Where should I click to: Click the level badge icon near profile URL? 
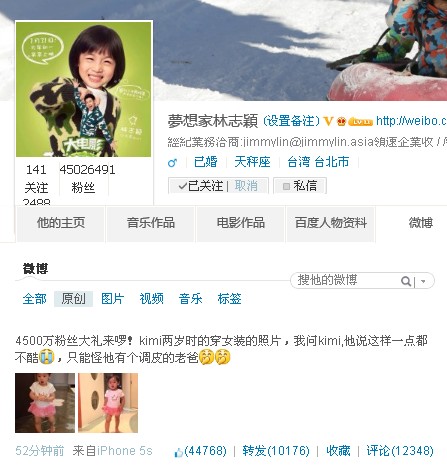pos(360,122)
